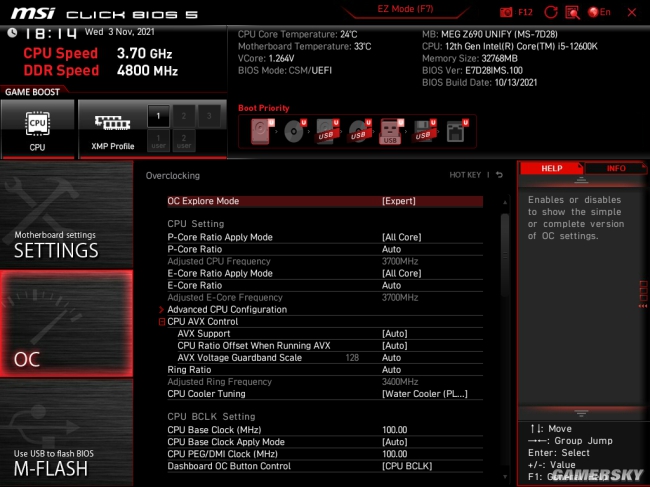Viewport: 650px width, 487px height.
Task: Enable XMP profile 2
Action: 184,116
